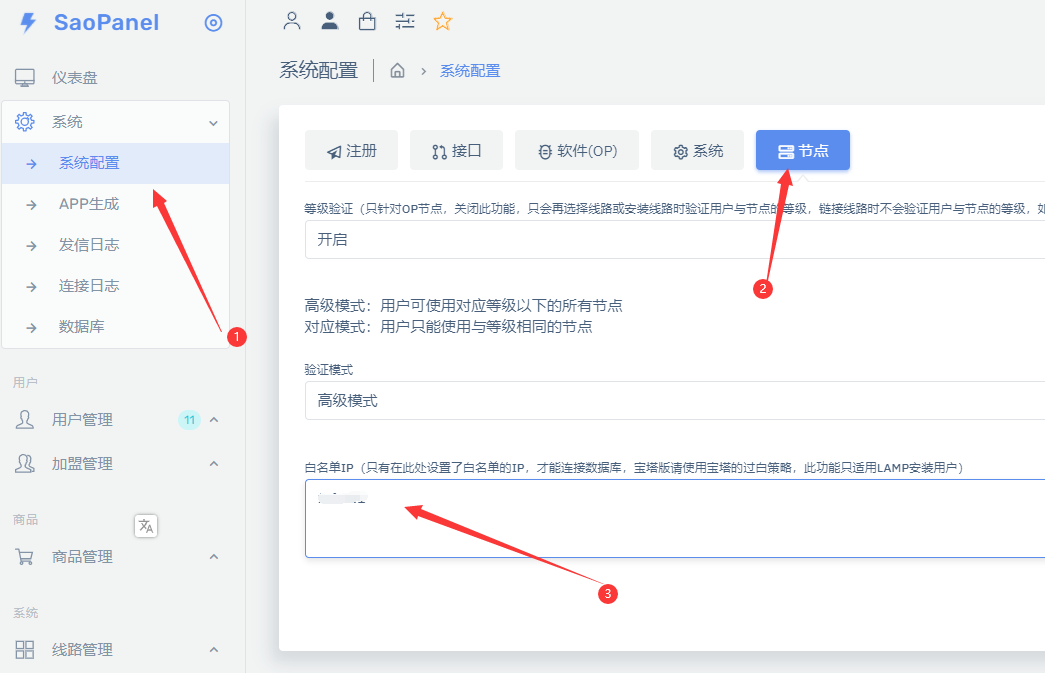Click the sliders settings icon in top bar
The image size is (1045, 673).
405,20
